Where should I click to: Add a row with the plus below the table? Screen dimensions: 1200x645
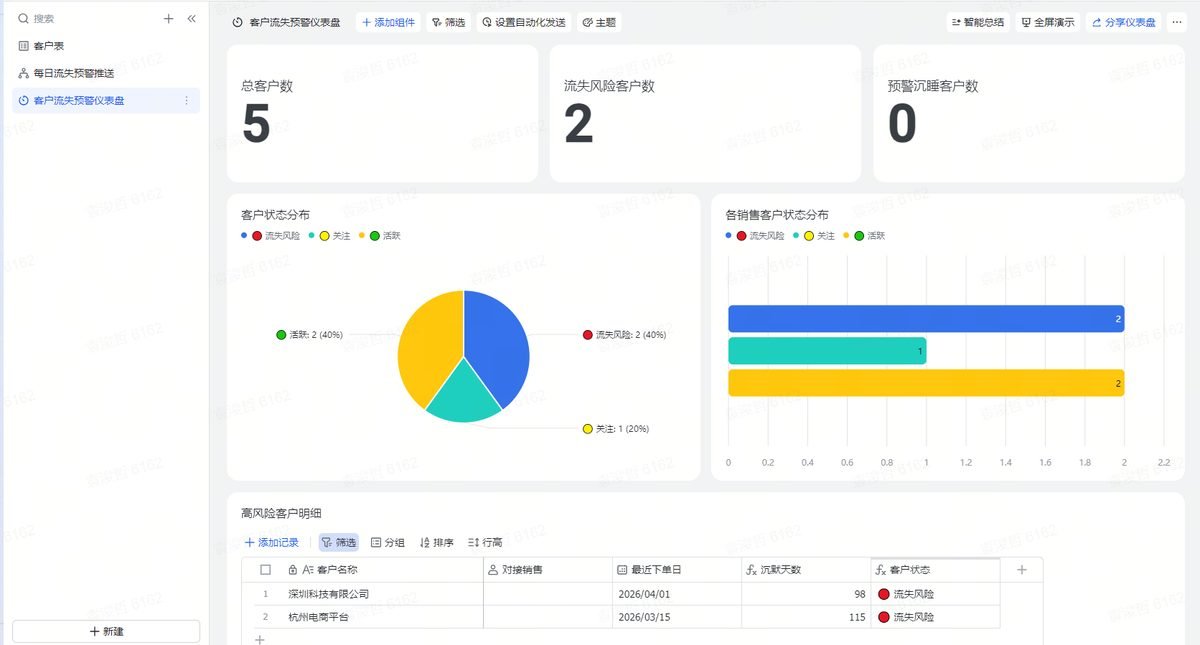[x=259, y=638]
